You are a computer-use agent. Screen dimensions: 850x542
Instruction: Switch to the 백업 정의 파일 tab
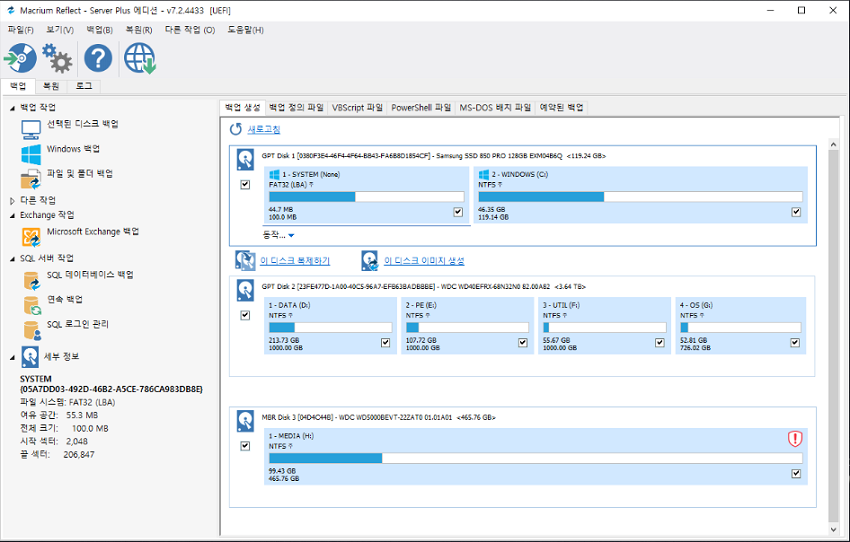click(x=296, y=107)
